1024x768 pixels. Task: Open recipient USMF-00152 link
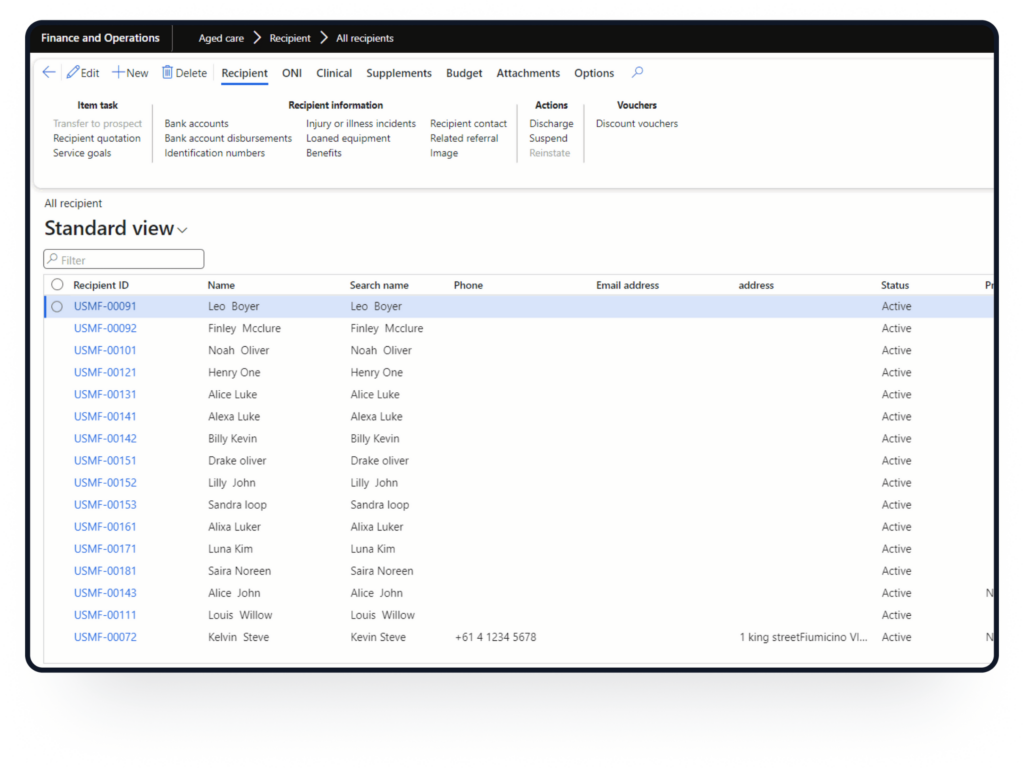(x=105, y=483)
